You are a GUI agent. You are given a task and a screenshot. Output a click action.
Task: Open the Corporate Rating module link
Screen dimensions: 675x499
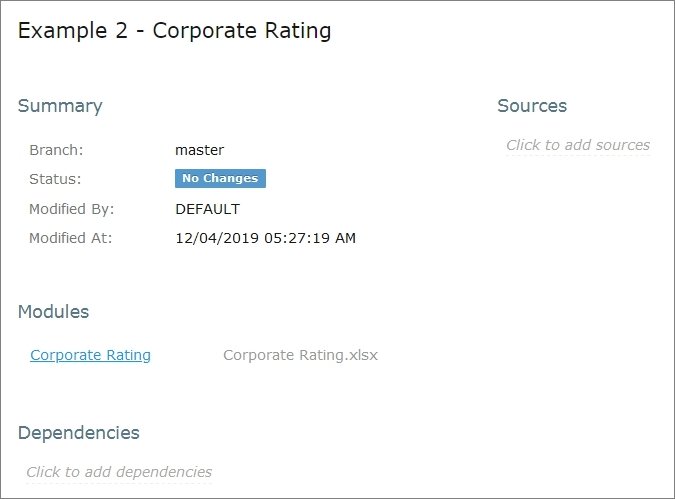[x=90, y=355]
